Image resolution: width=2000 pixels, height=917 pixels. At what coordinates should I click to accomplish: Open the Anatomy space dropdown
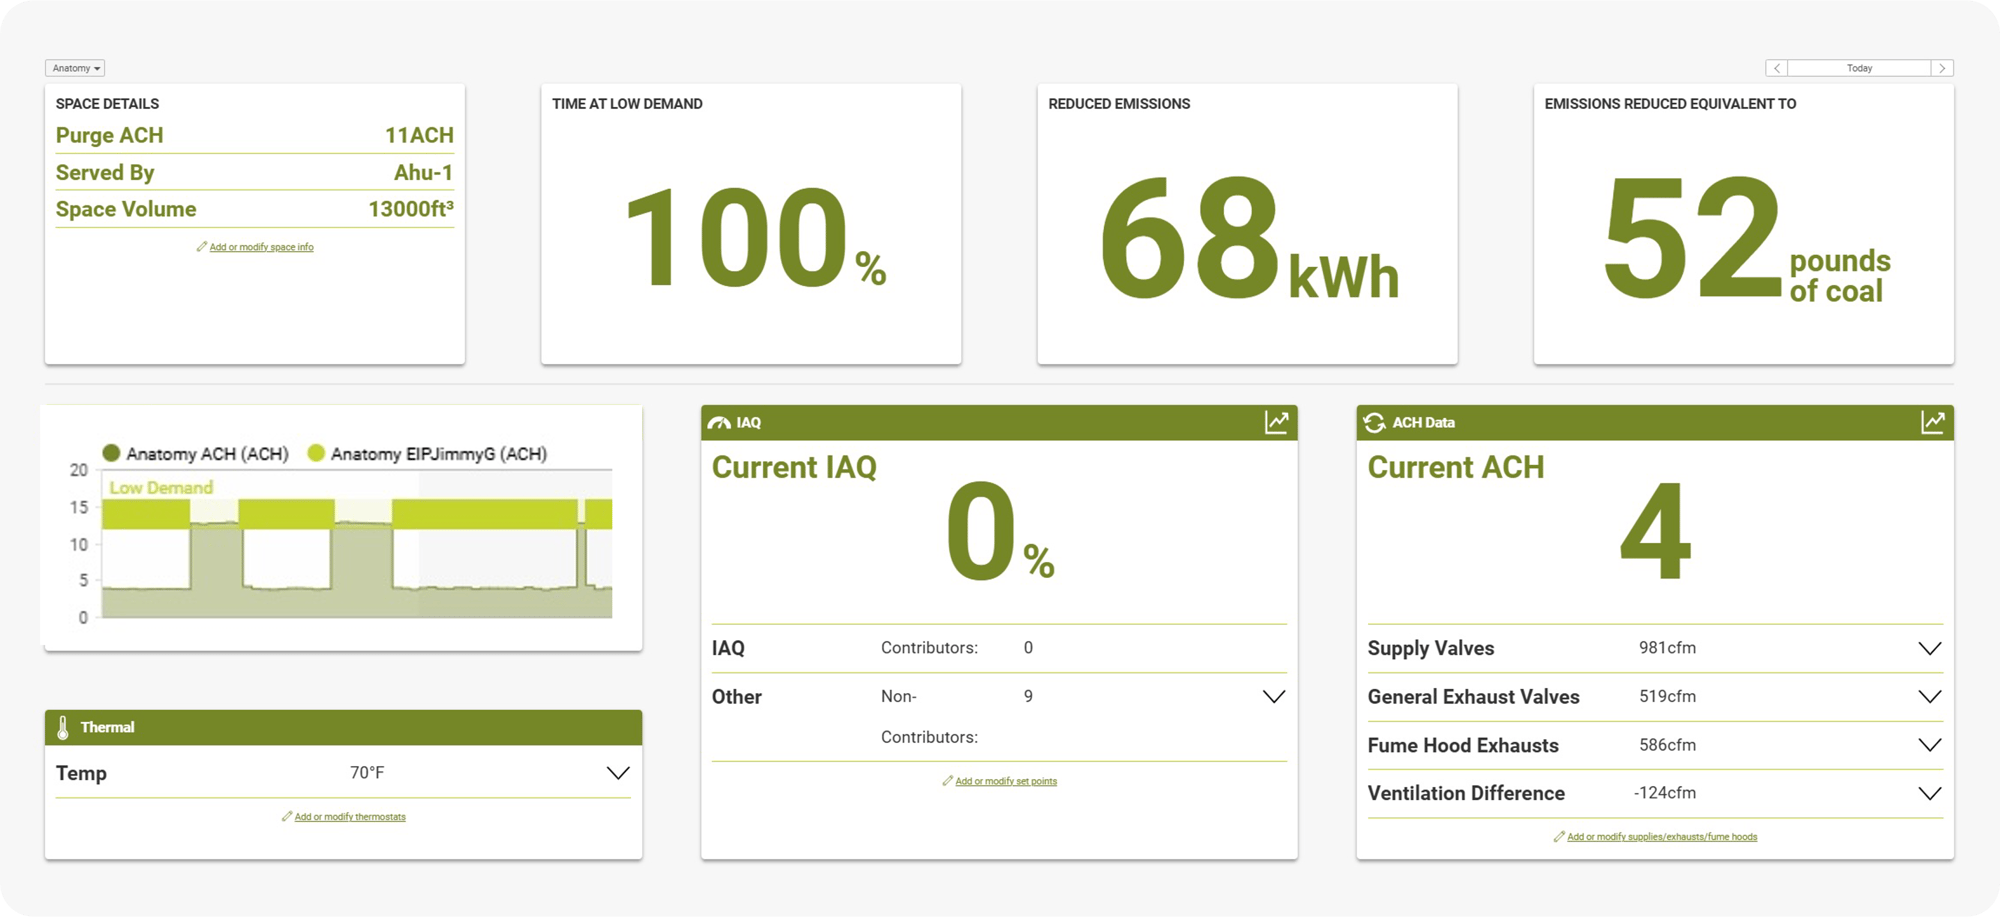(75, 68)
